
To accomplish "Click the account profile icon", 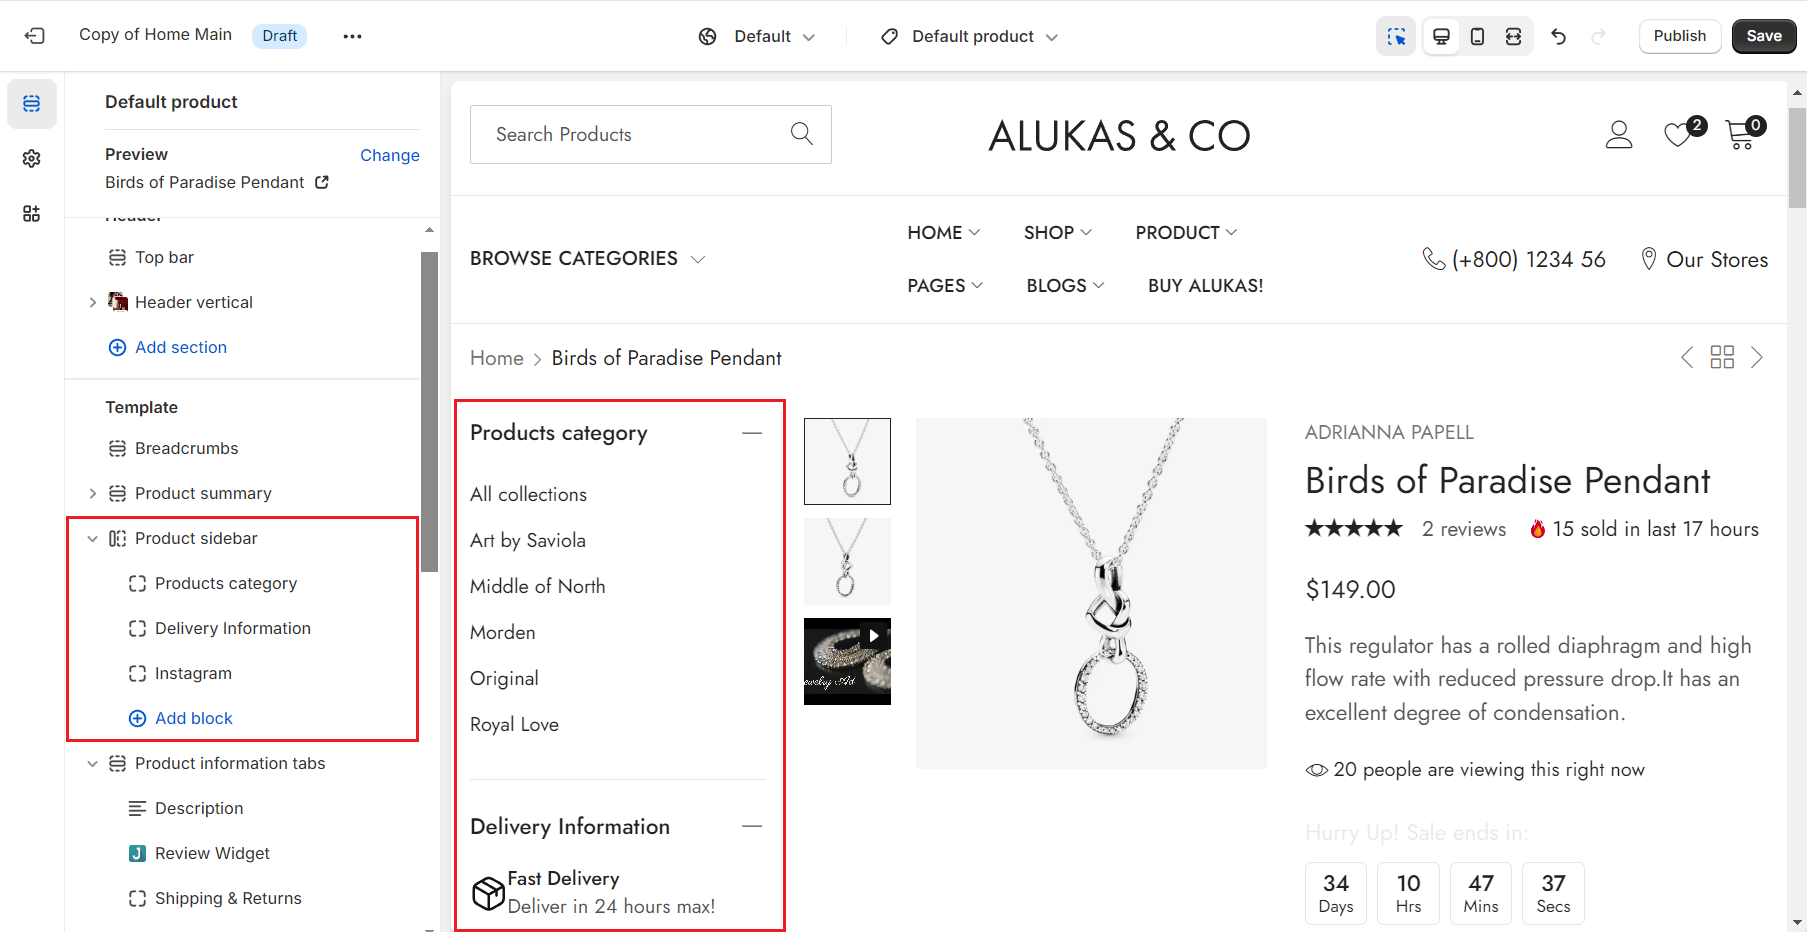I will (1619, 134).
